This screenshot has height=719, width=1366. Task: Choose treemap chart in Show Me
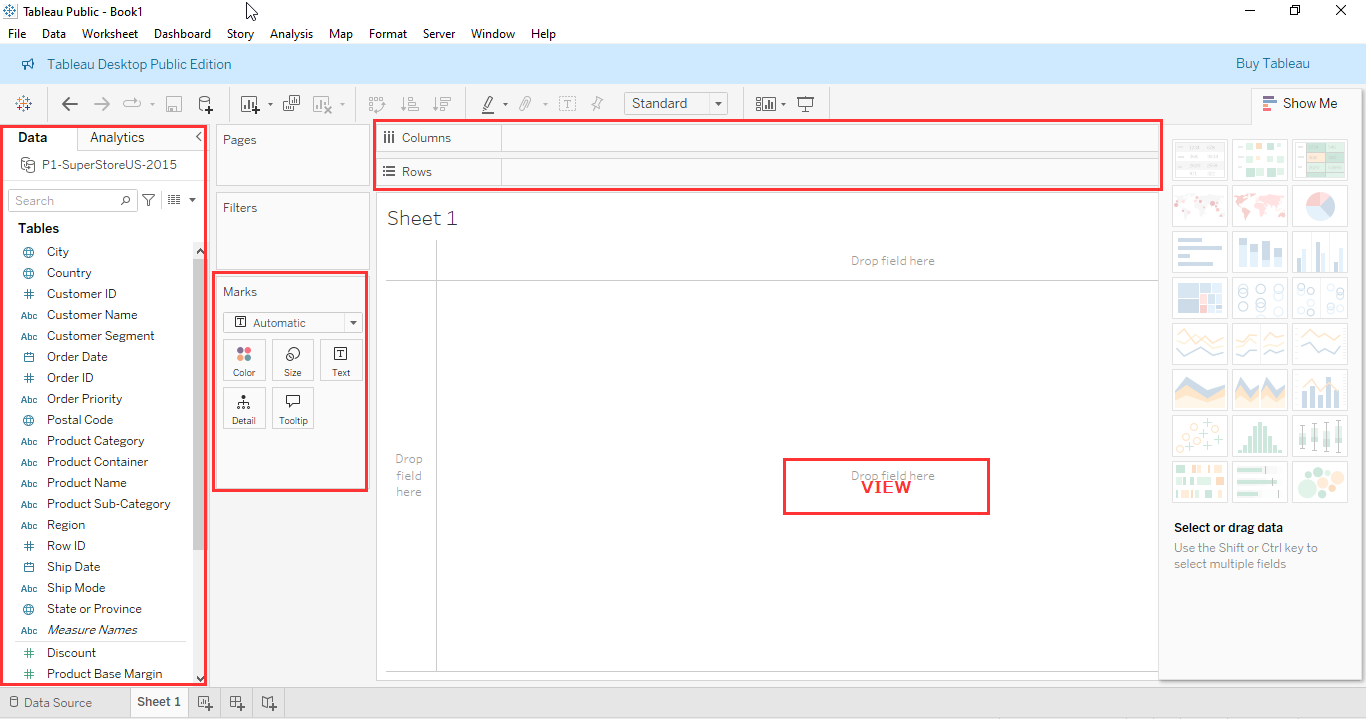click(x=1199, y=298)
